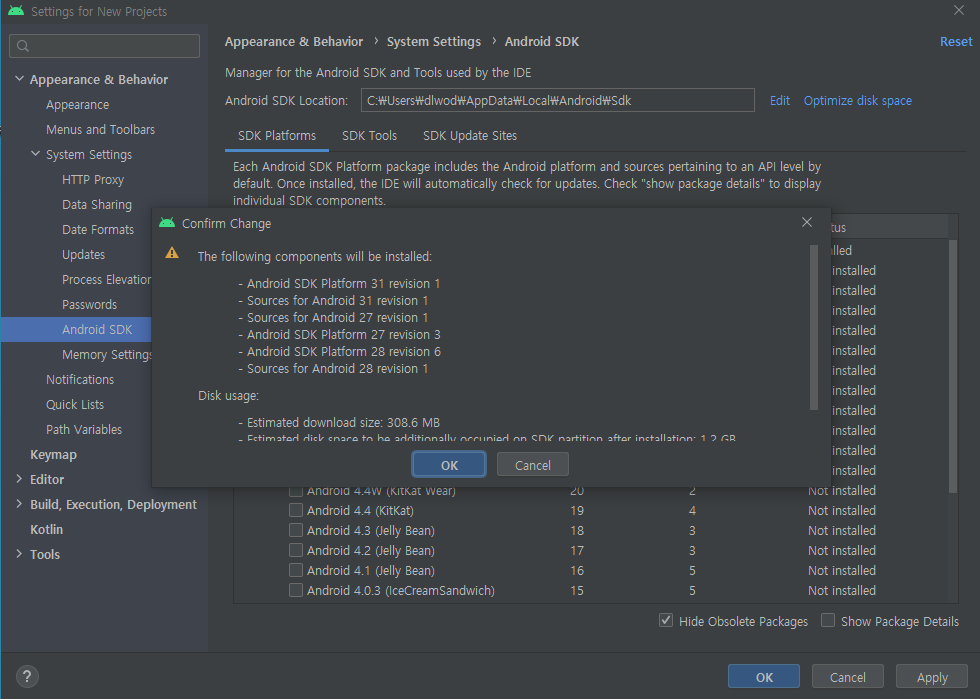
Task: Click Cancel in the Settings window footer
Action: point(848,676)
